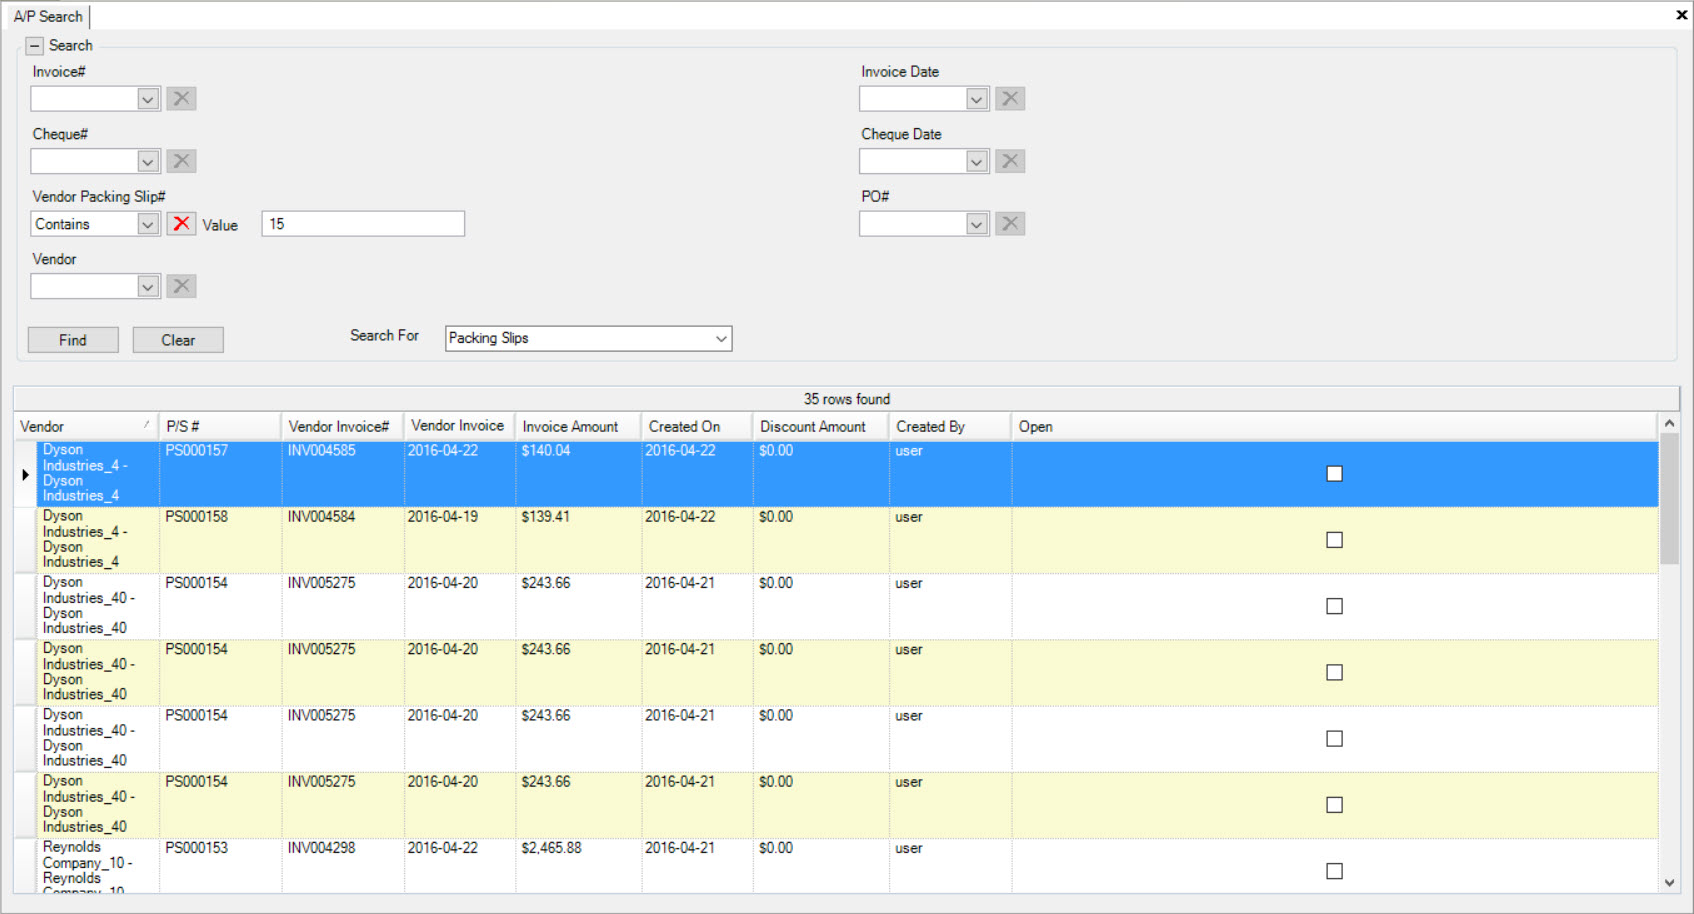Viewport: 1694px width, 914px height.
Task: Tick the Open checkbox for PS000158
Action: [1334, 540]
